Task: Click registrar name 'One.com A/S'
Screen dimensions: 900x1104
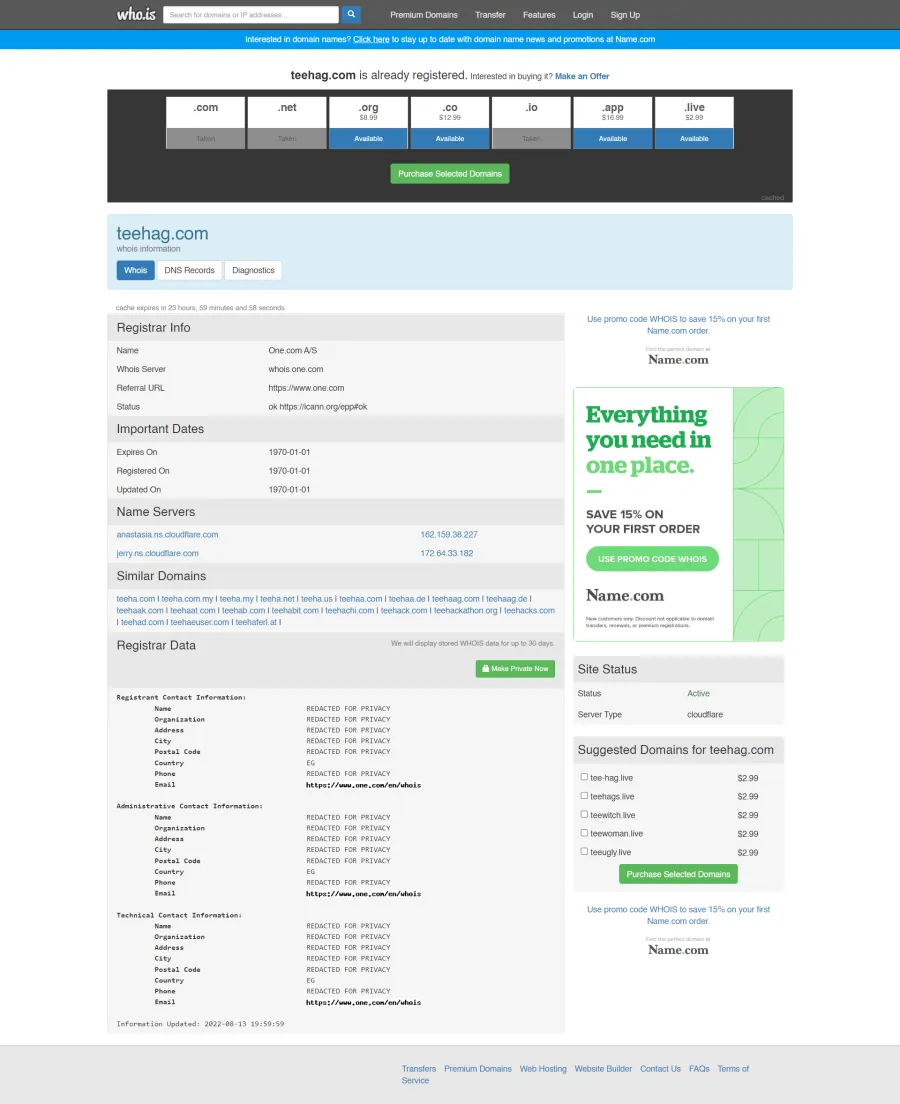Action: tap(292, 351)
